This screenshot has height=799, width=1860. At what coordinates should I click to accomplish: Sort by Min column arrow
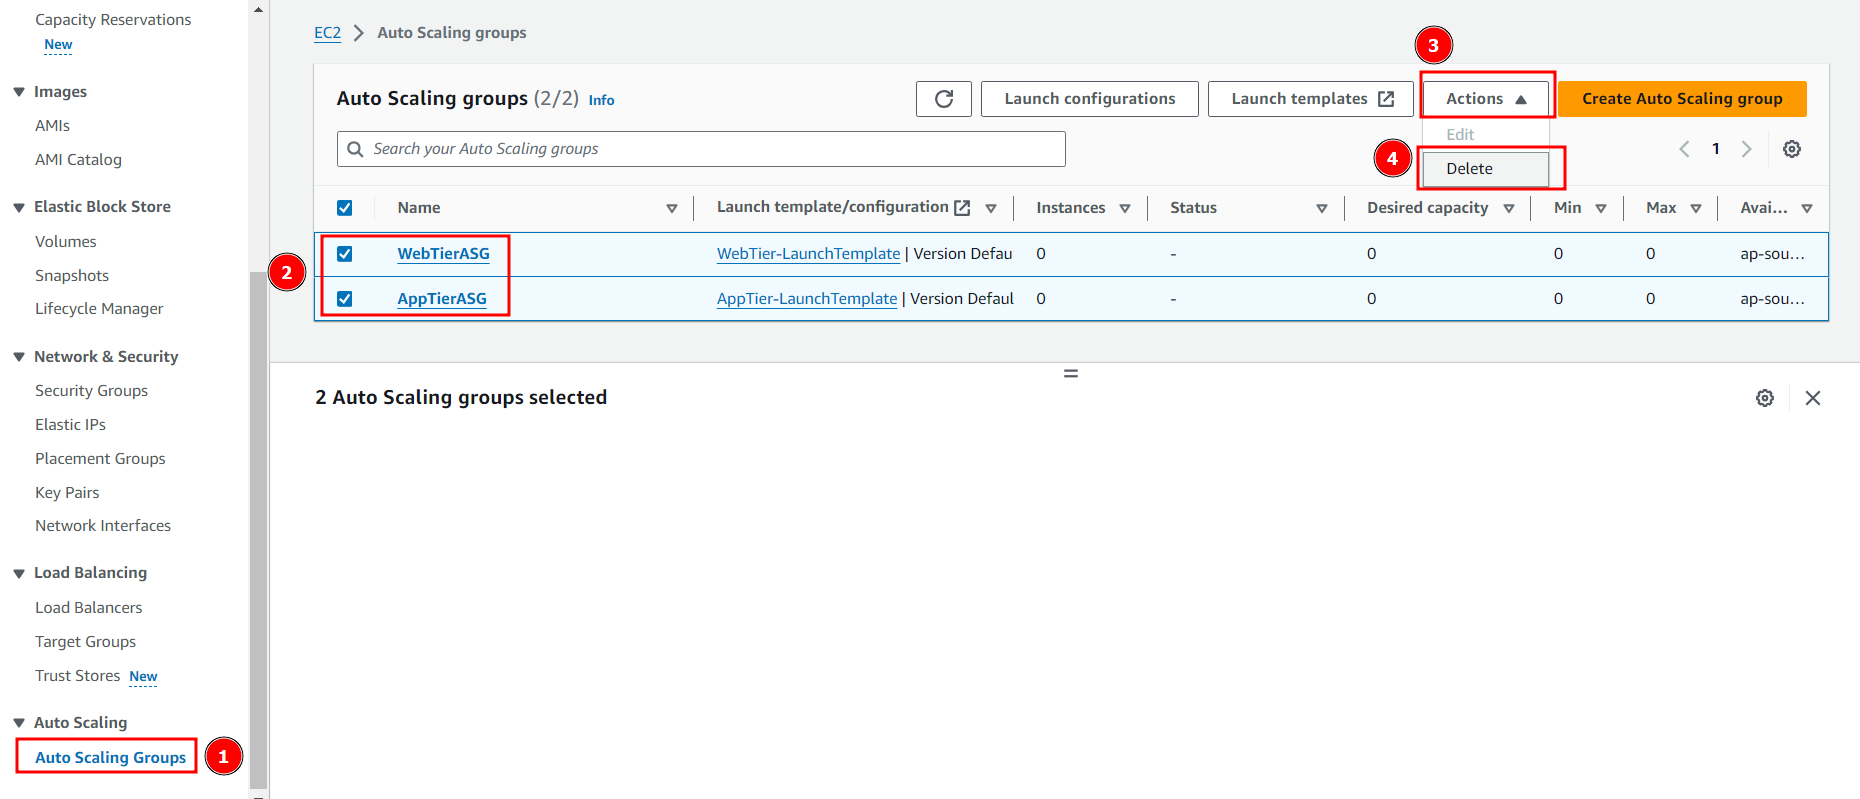[1601, 208]
